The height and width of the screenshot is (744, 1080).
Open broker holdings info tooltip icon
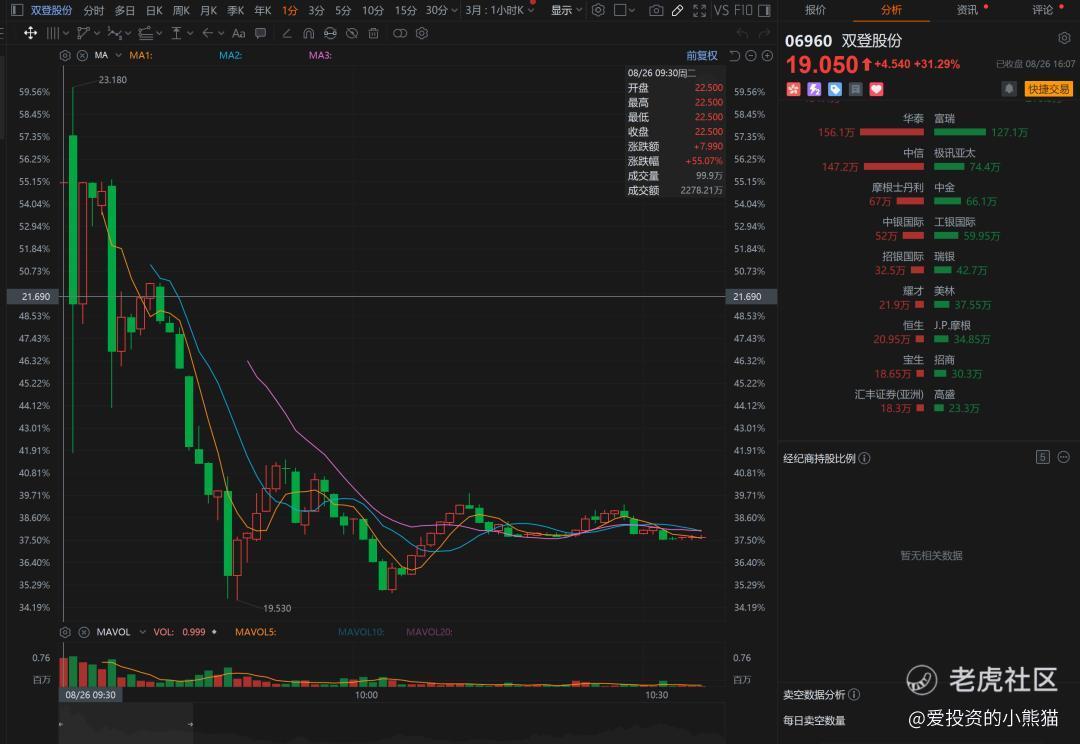pos(864,458)
